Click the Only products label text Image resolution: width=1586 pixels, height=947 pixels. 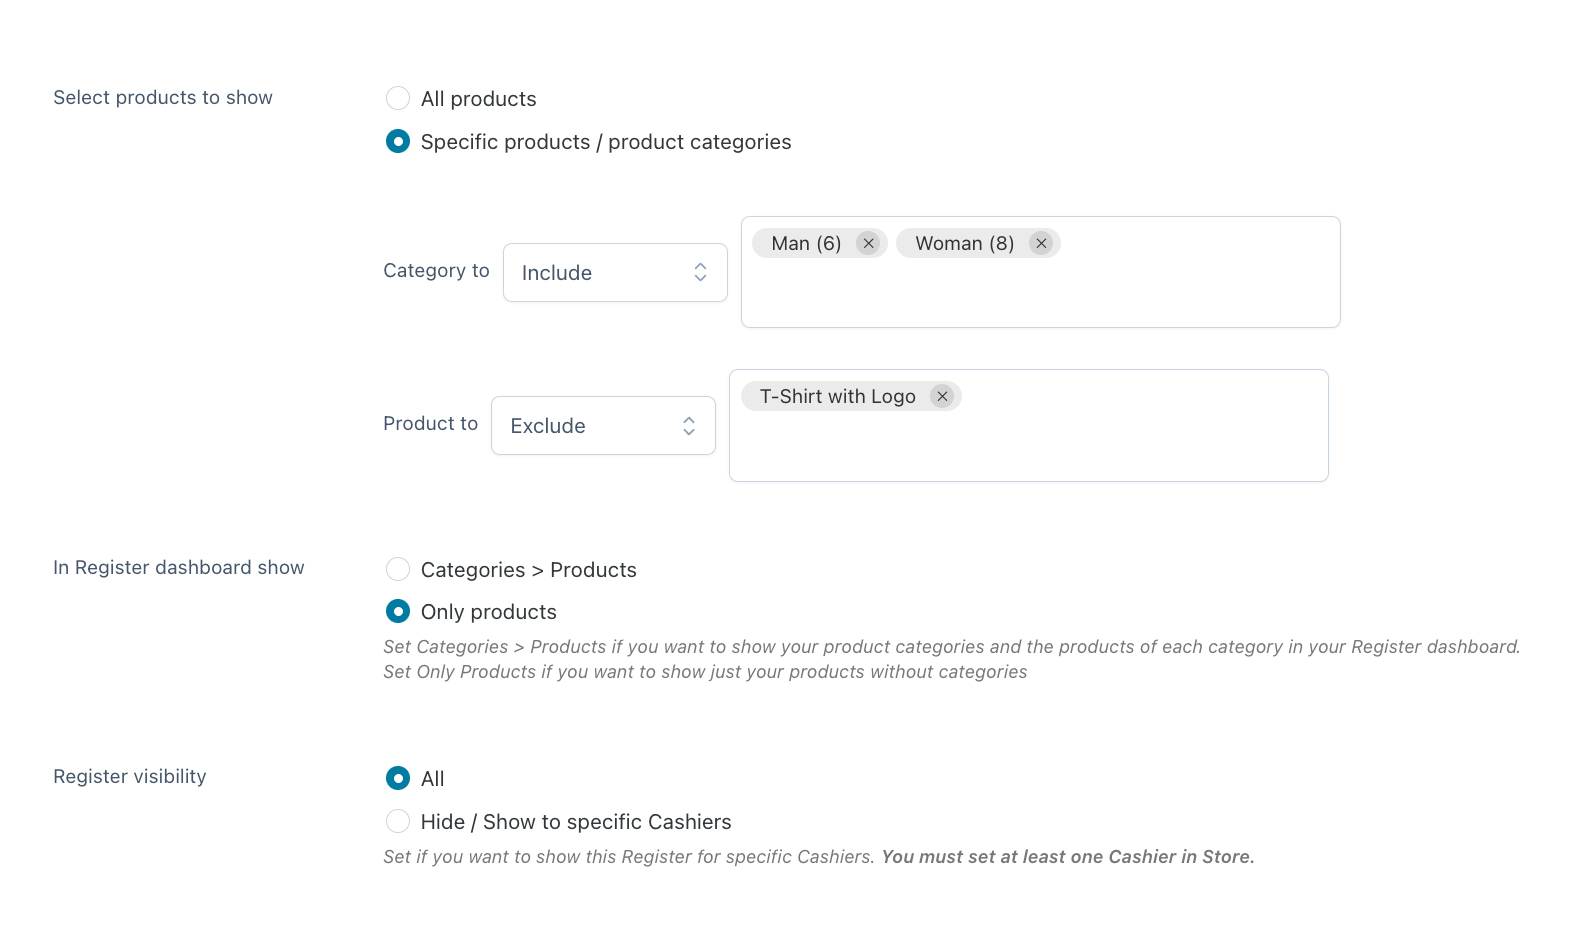[489, 612]
